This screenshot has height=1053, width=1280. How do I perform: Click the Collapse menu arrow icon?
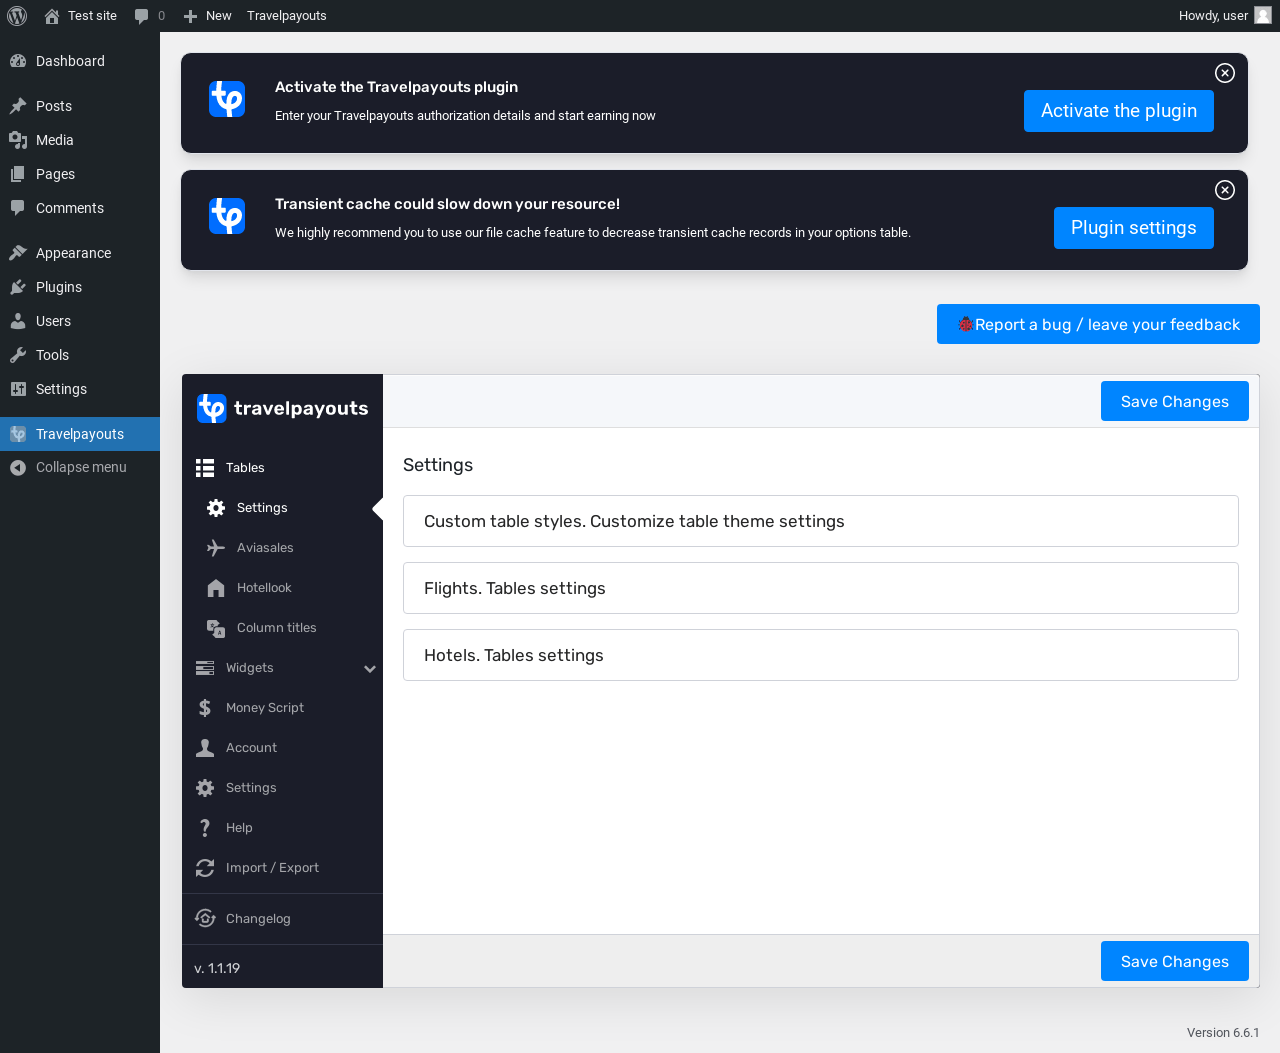18,467
